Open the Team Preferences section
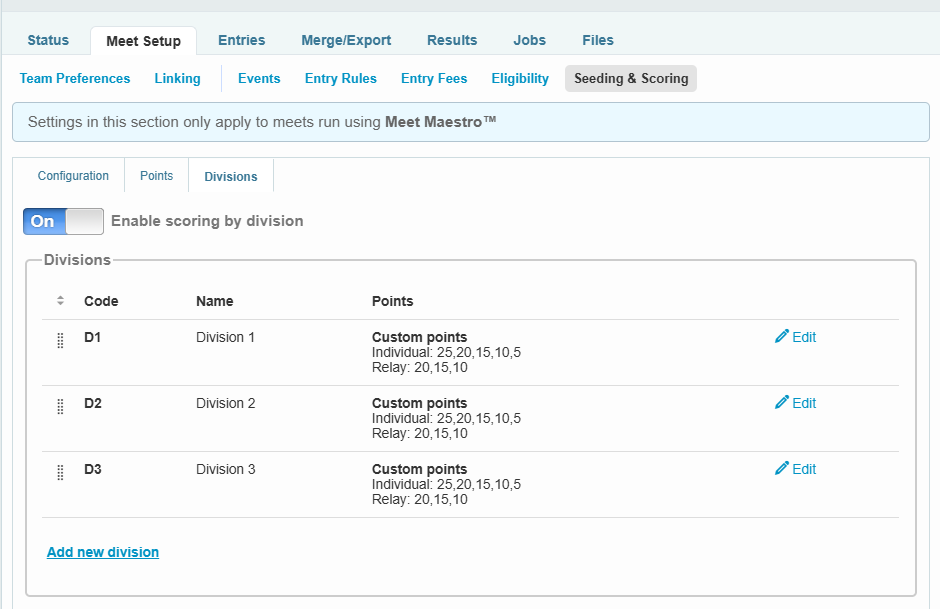The image size is (940, 609). tap(75, 78)
